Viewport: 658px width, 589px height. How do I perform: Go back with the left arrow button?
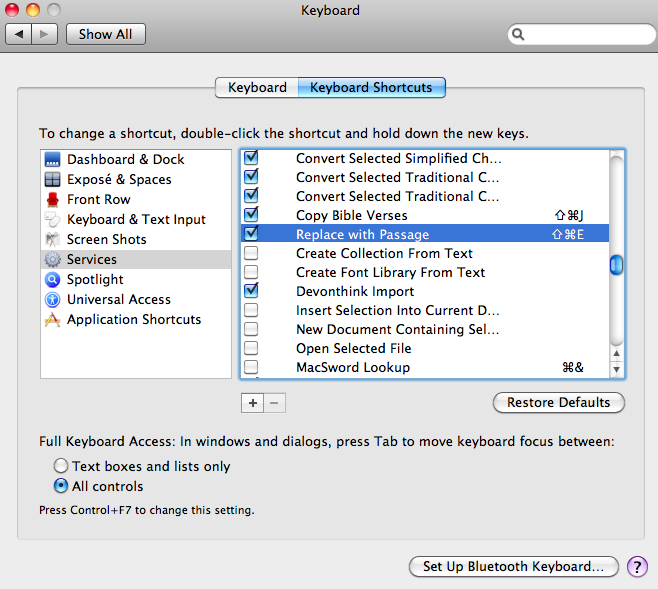[x=18, y=34]
